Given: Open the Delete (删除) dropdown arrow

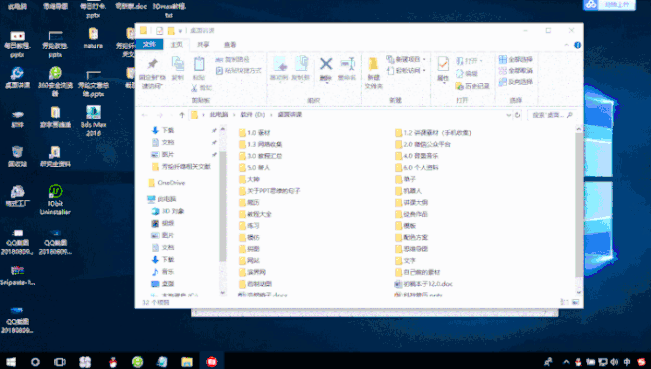Looking at the screenshot, I should [x=326, y=83].
